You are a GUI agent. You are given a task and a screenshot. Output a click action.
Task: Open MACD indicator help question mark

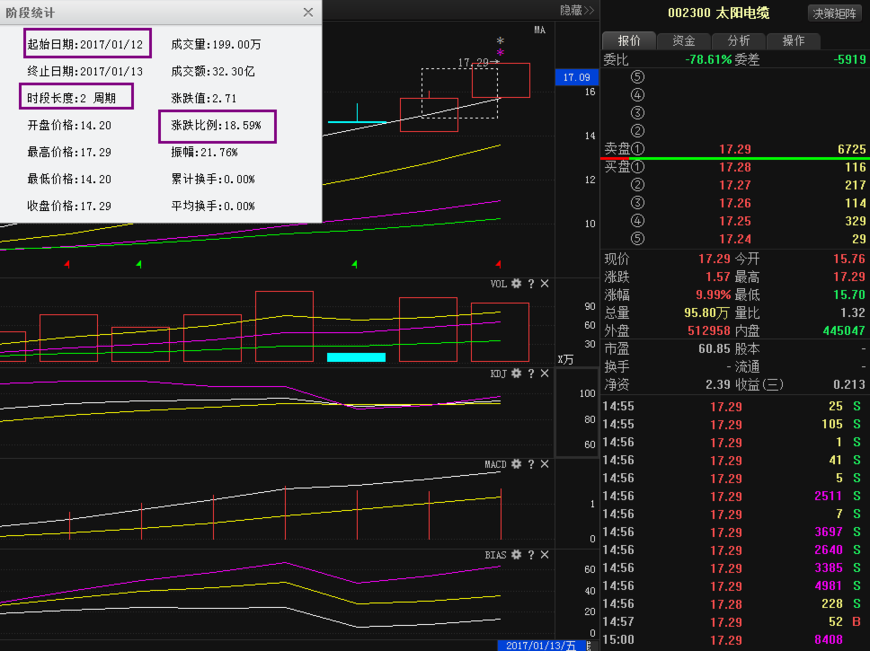pyautogui.click(x=531, y=464)
